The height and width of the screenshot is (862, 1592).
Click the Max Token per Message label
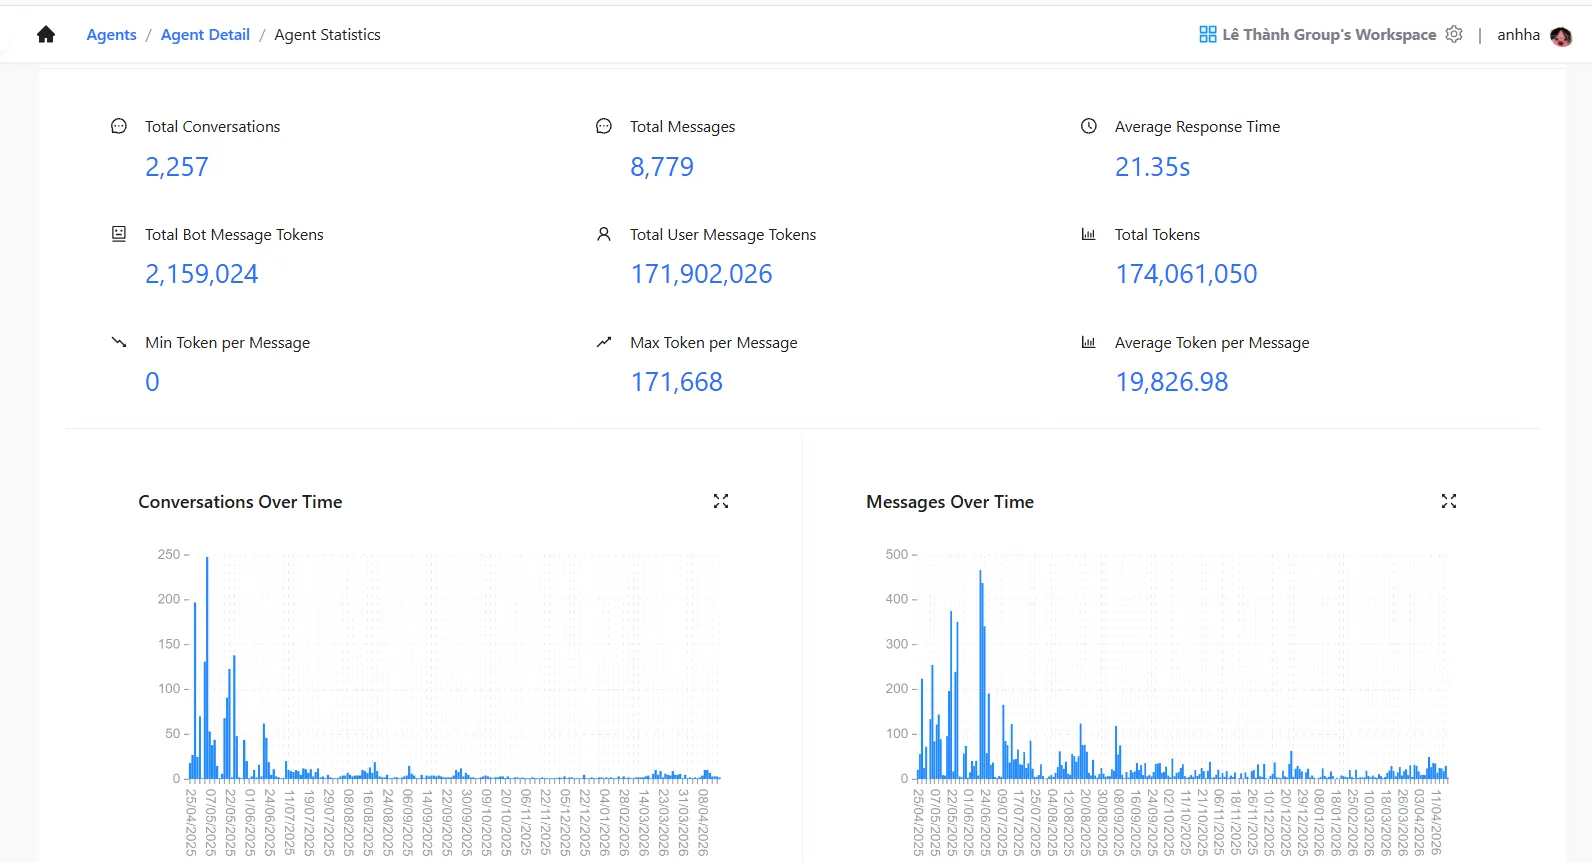click(x=714, y=342)
